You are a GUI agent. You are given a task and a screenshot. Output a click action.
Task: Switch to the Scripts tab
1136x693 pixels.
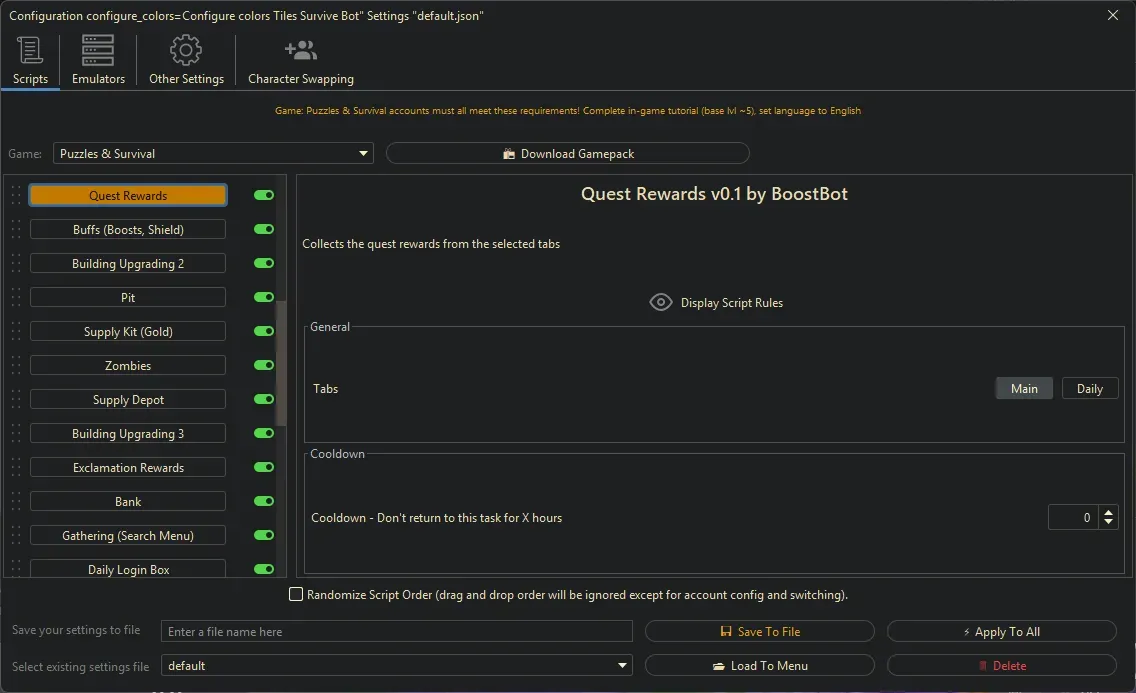click(x=30, y=60)
